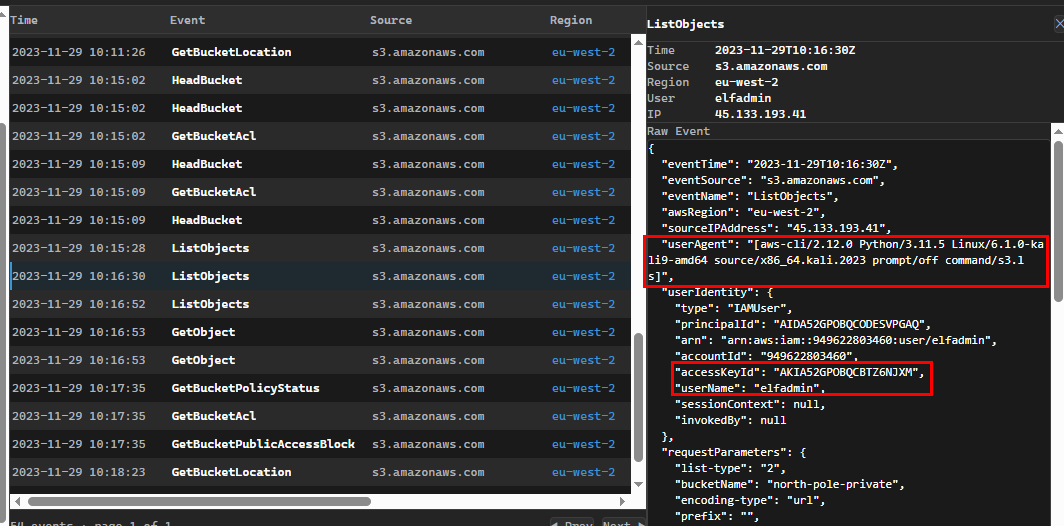Image resolution: width=1064 pixels, height=526 pixels.
Task: Click the "arn" JSON line
Action: coord(837,340)
